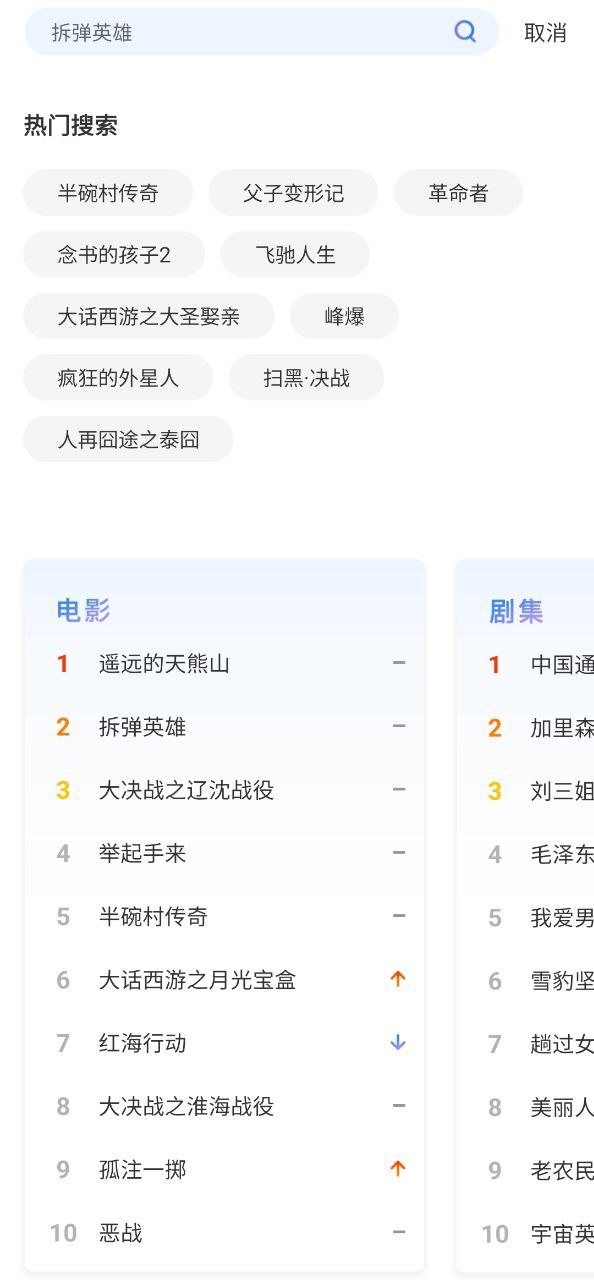Open 人再囧途之泰囧 hot search tag
This screenshot has width=594, height=1280.
(x=128, y=439)
